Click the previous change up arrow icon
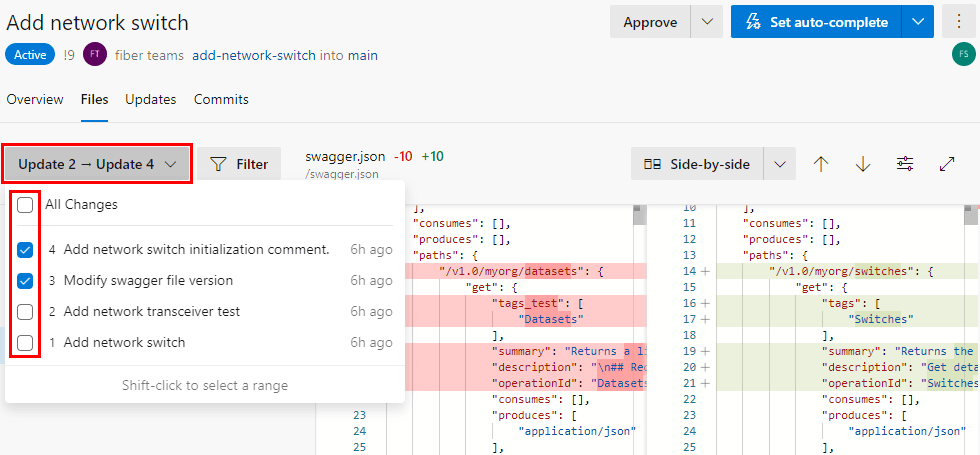 click(x=821, y=164)
